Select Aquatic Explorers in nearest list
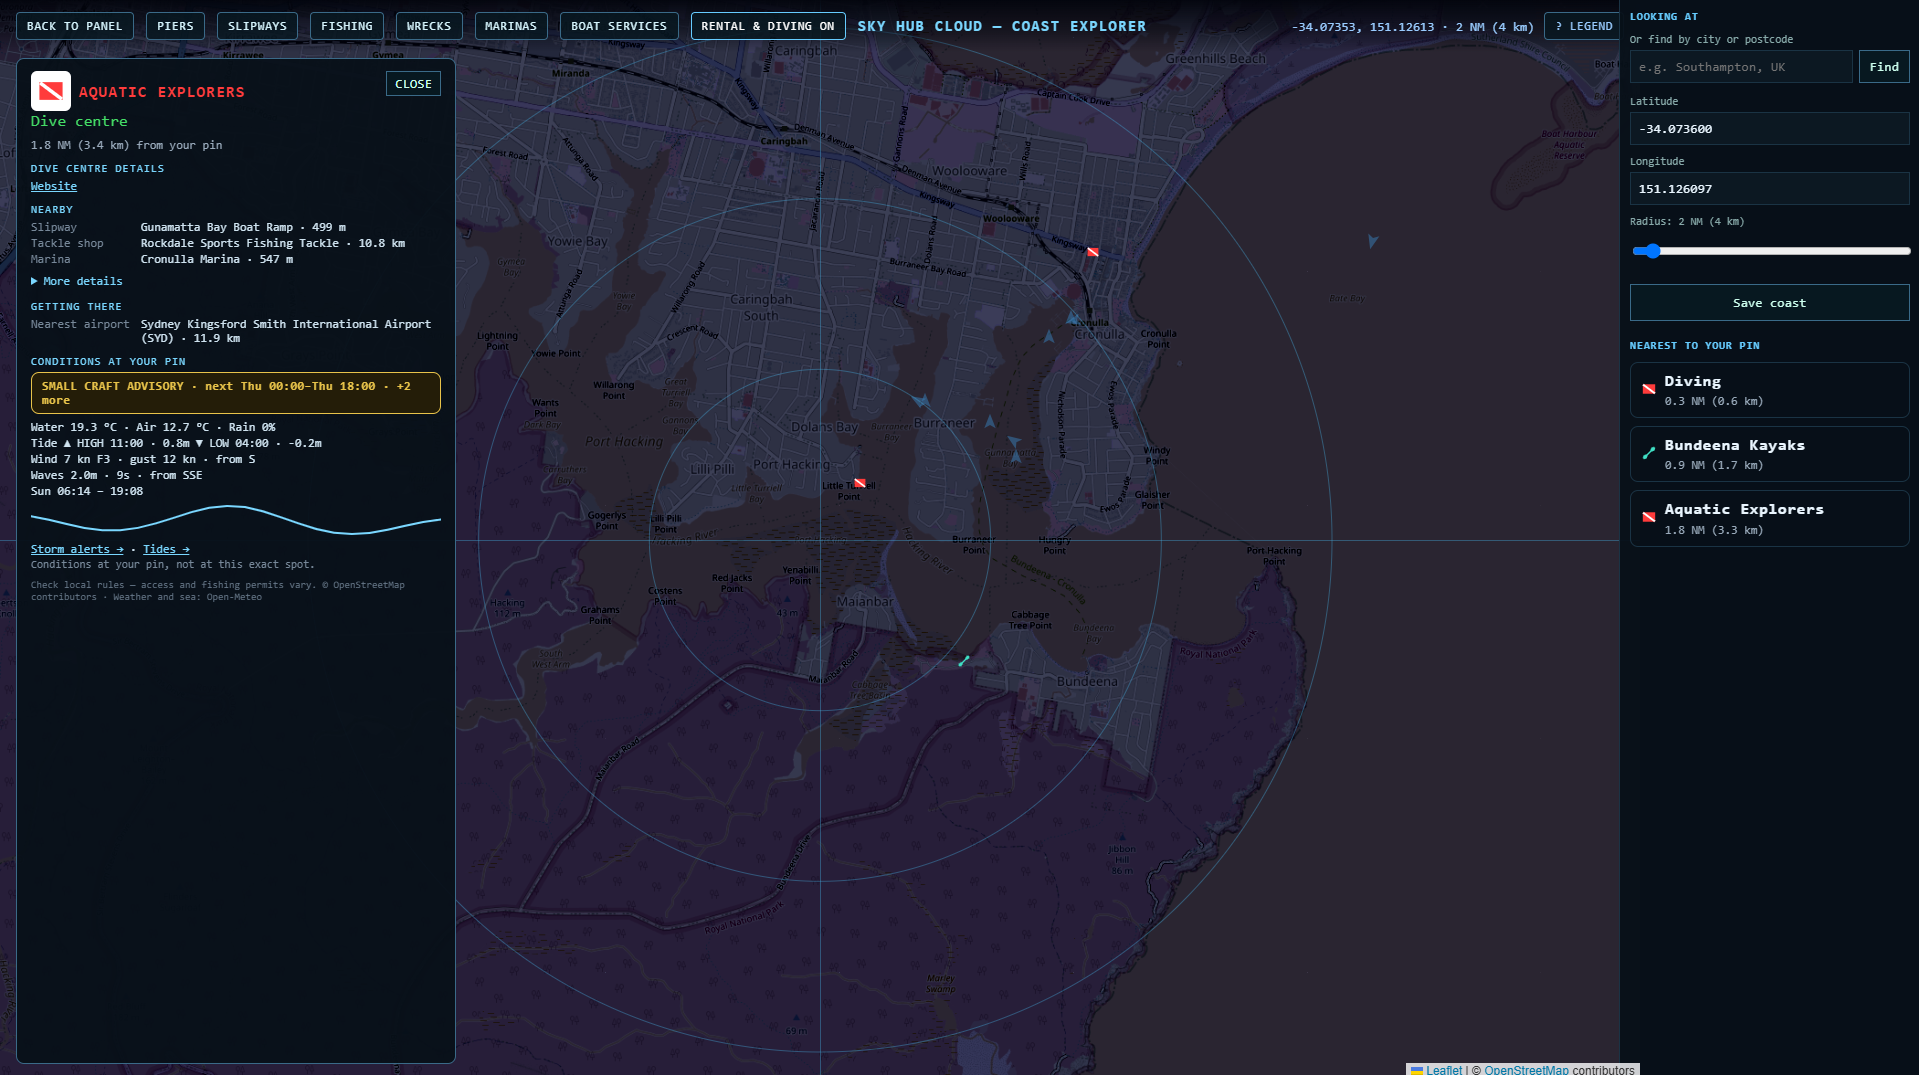The image size is (1919, 1075). point(1769,519)
